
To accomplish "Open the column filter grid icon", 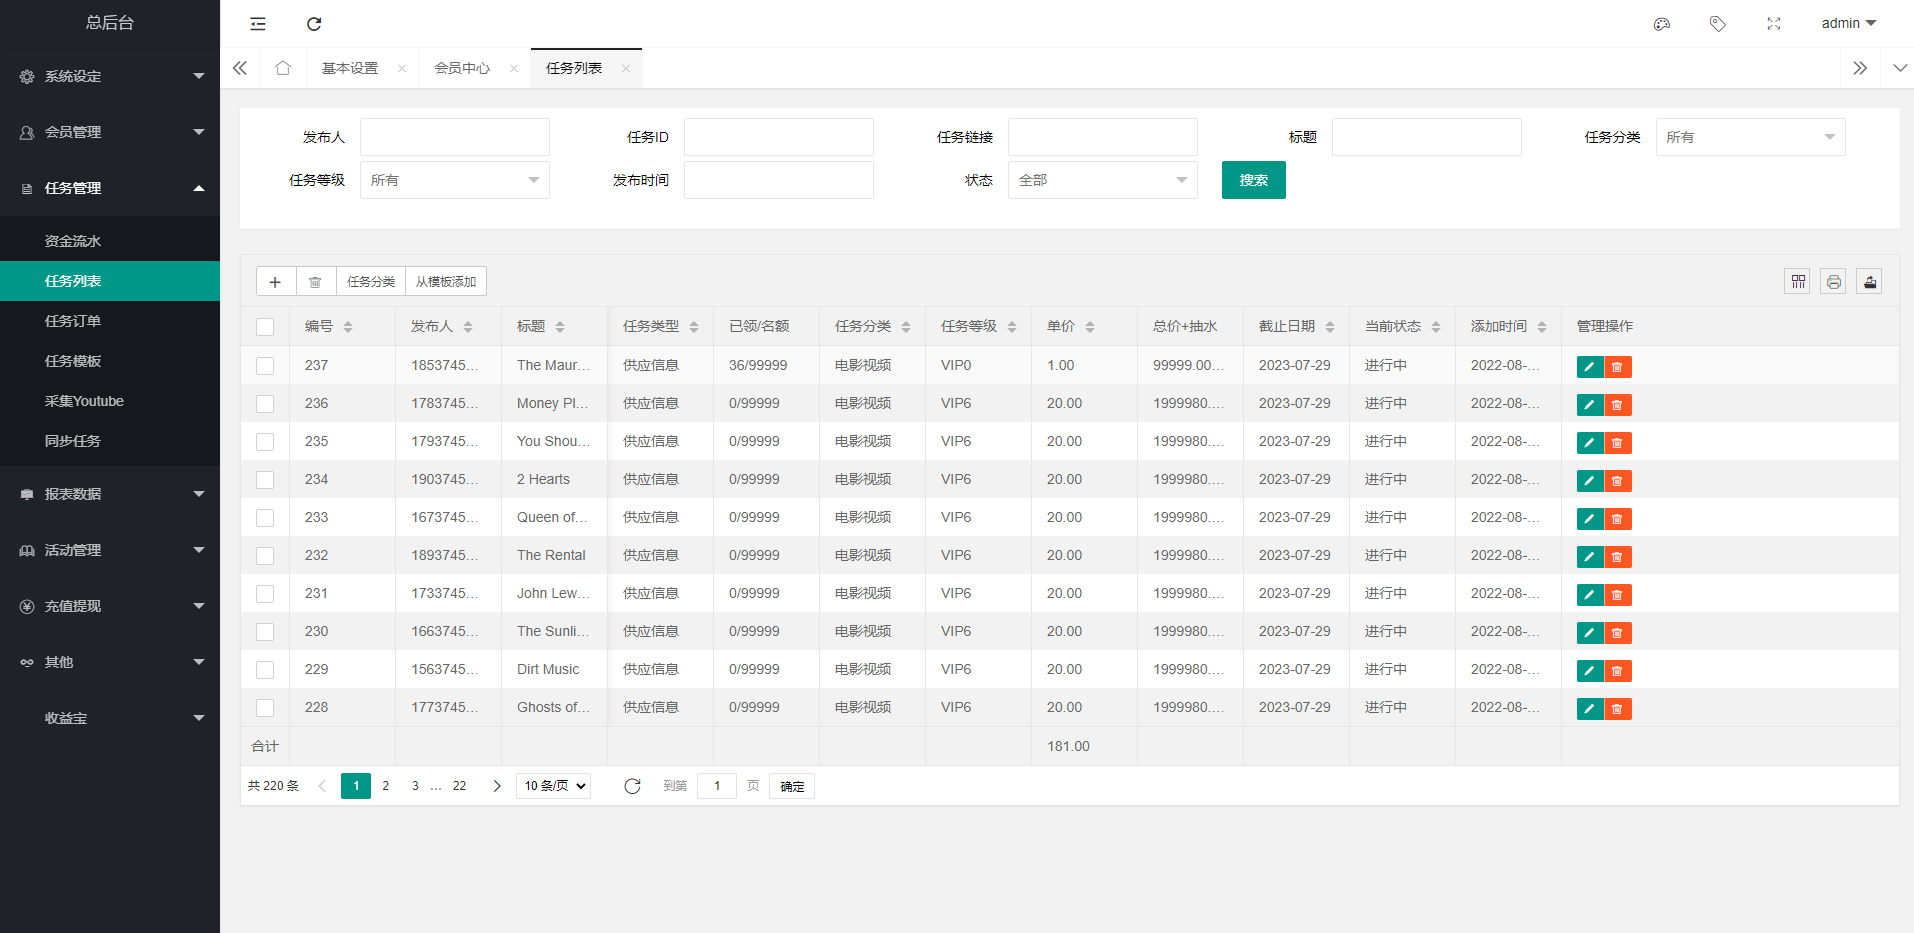I will pyautogui.click(x=1798, y=282).
